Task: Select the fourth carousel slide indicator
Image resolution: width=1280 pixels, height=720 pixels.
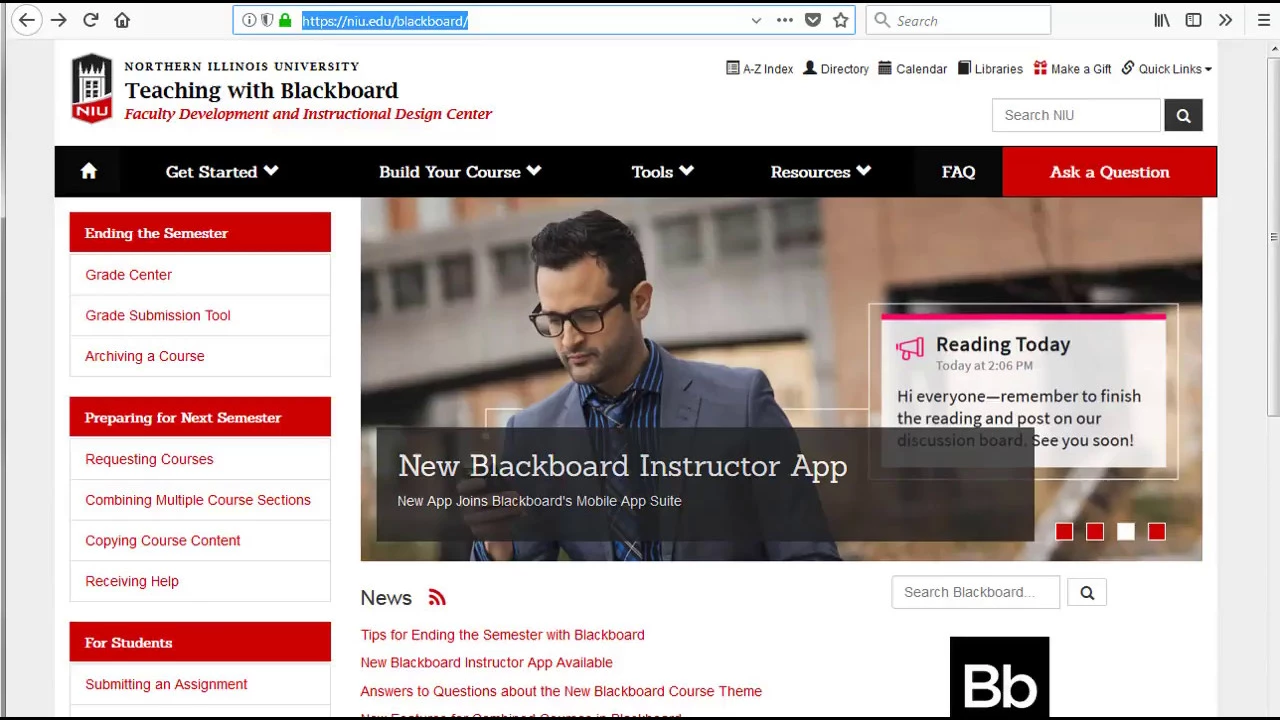Action: 1157,532
